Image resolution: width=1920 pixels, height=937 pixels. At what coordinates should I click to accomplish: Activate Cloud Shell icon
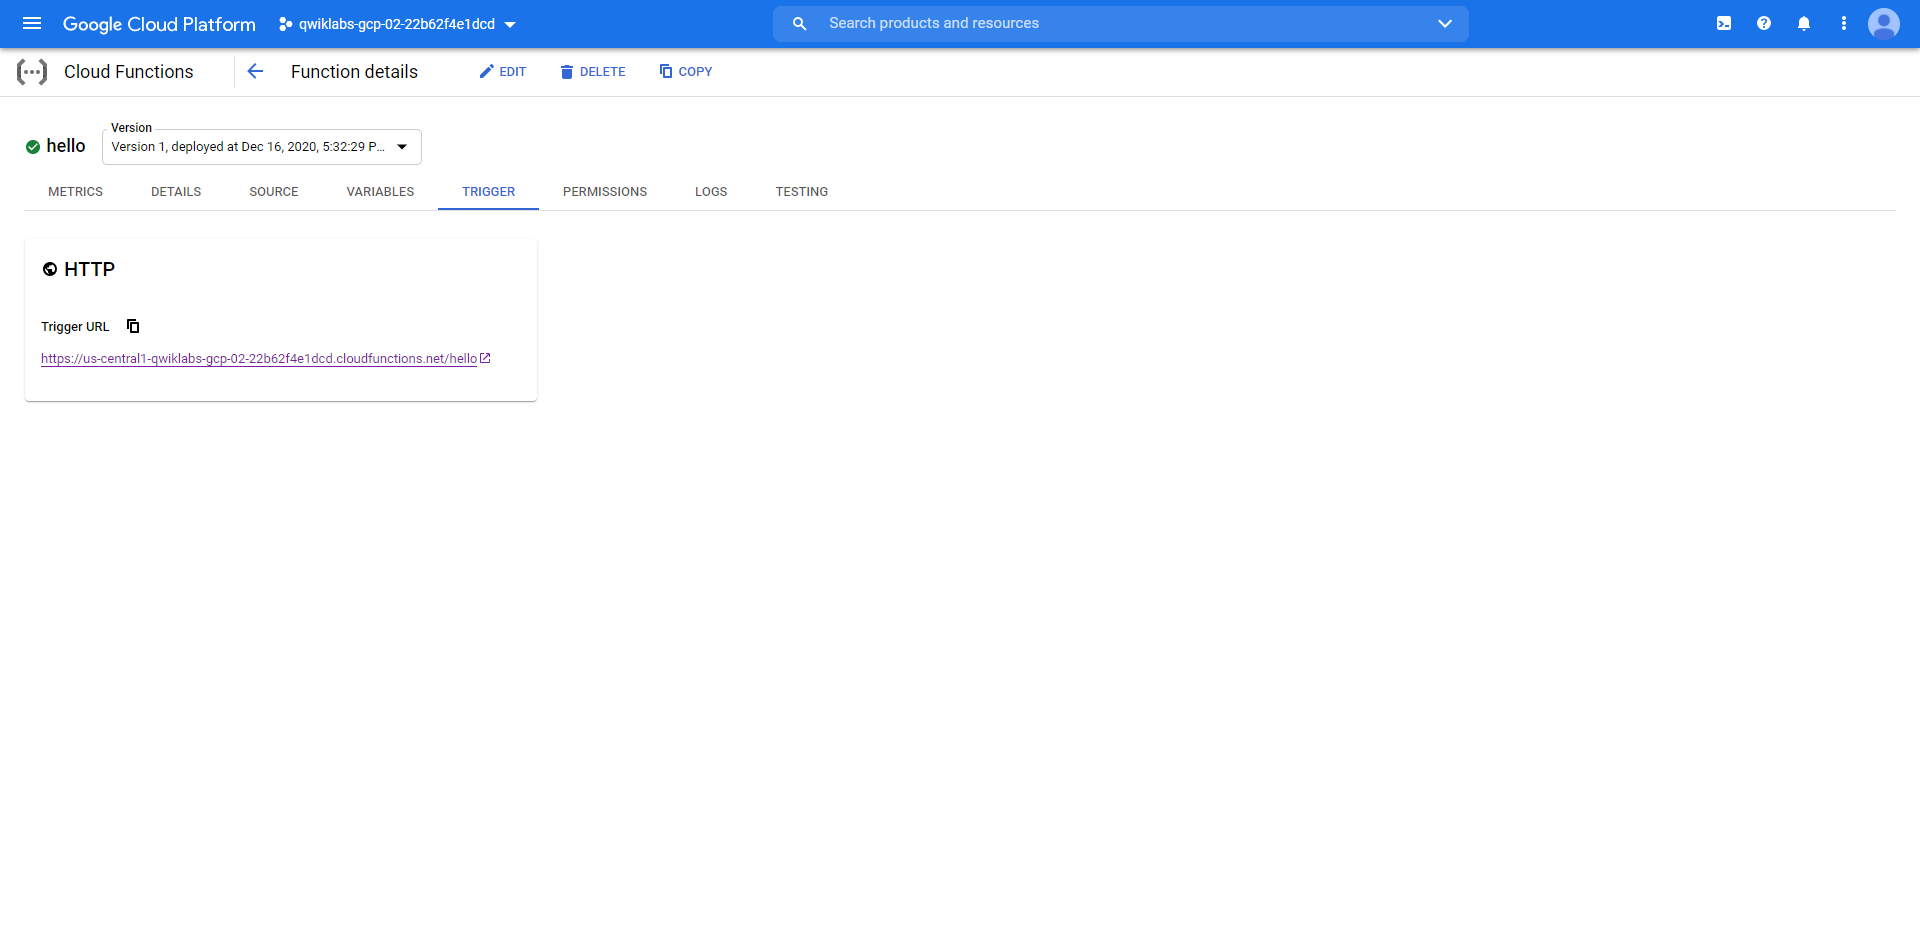[x=1724, y=23]
